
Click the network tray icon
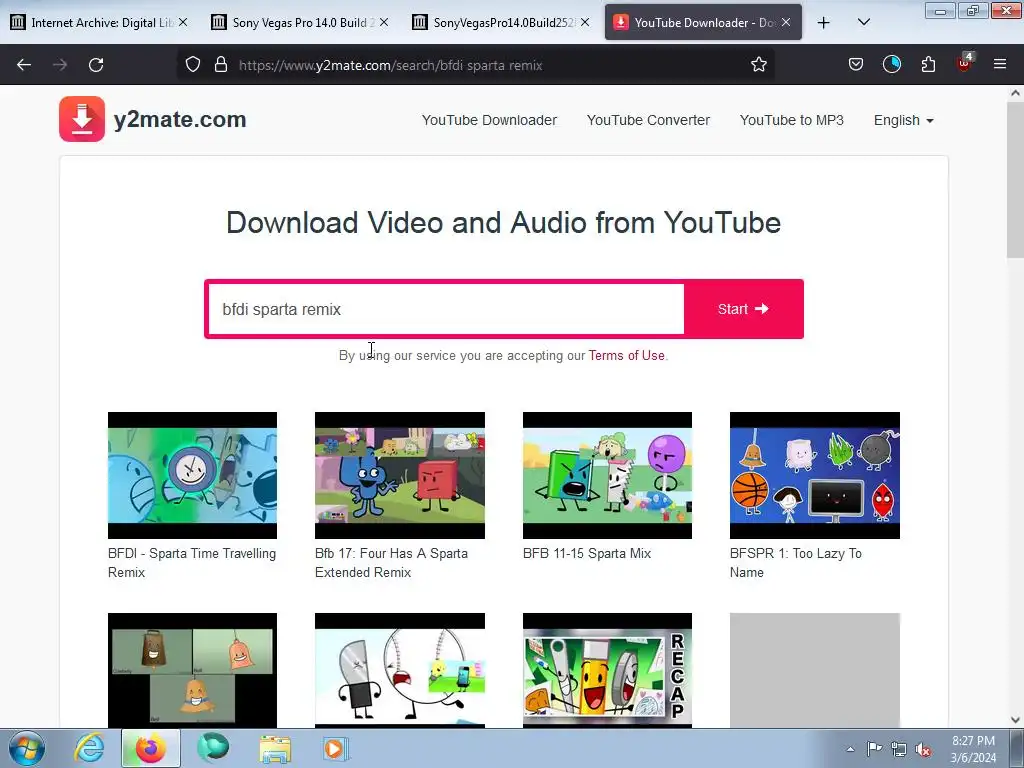tap(899, 749)
